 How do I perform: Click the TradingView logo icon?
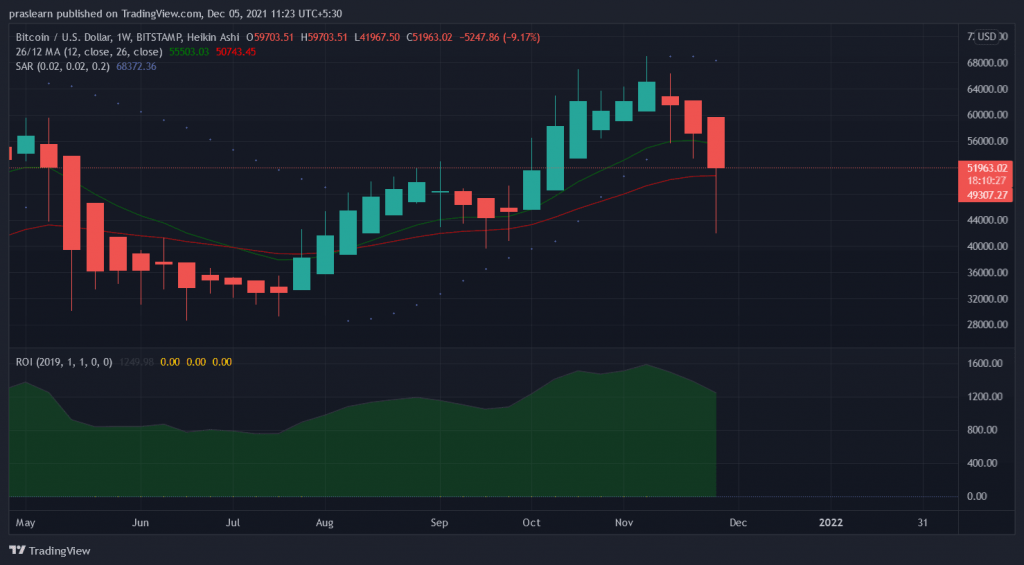[16, 550]
